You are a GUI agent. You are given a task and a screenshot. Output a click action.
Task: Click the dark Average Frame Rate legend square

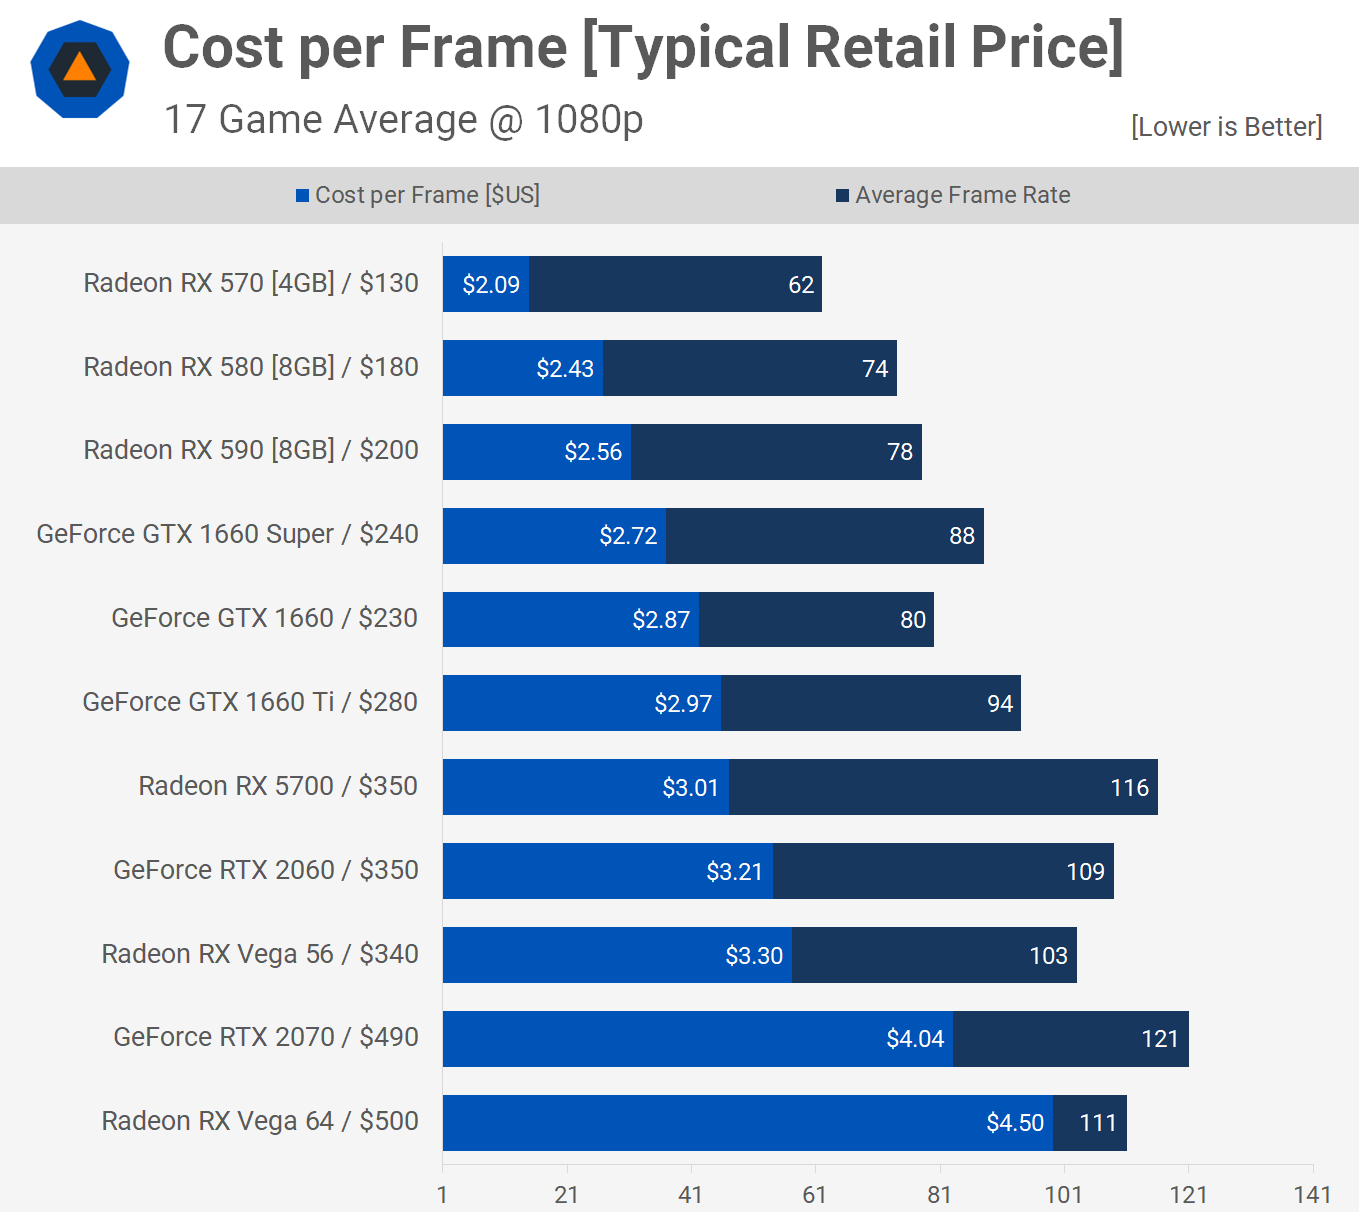[x=842, y=196]
